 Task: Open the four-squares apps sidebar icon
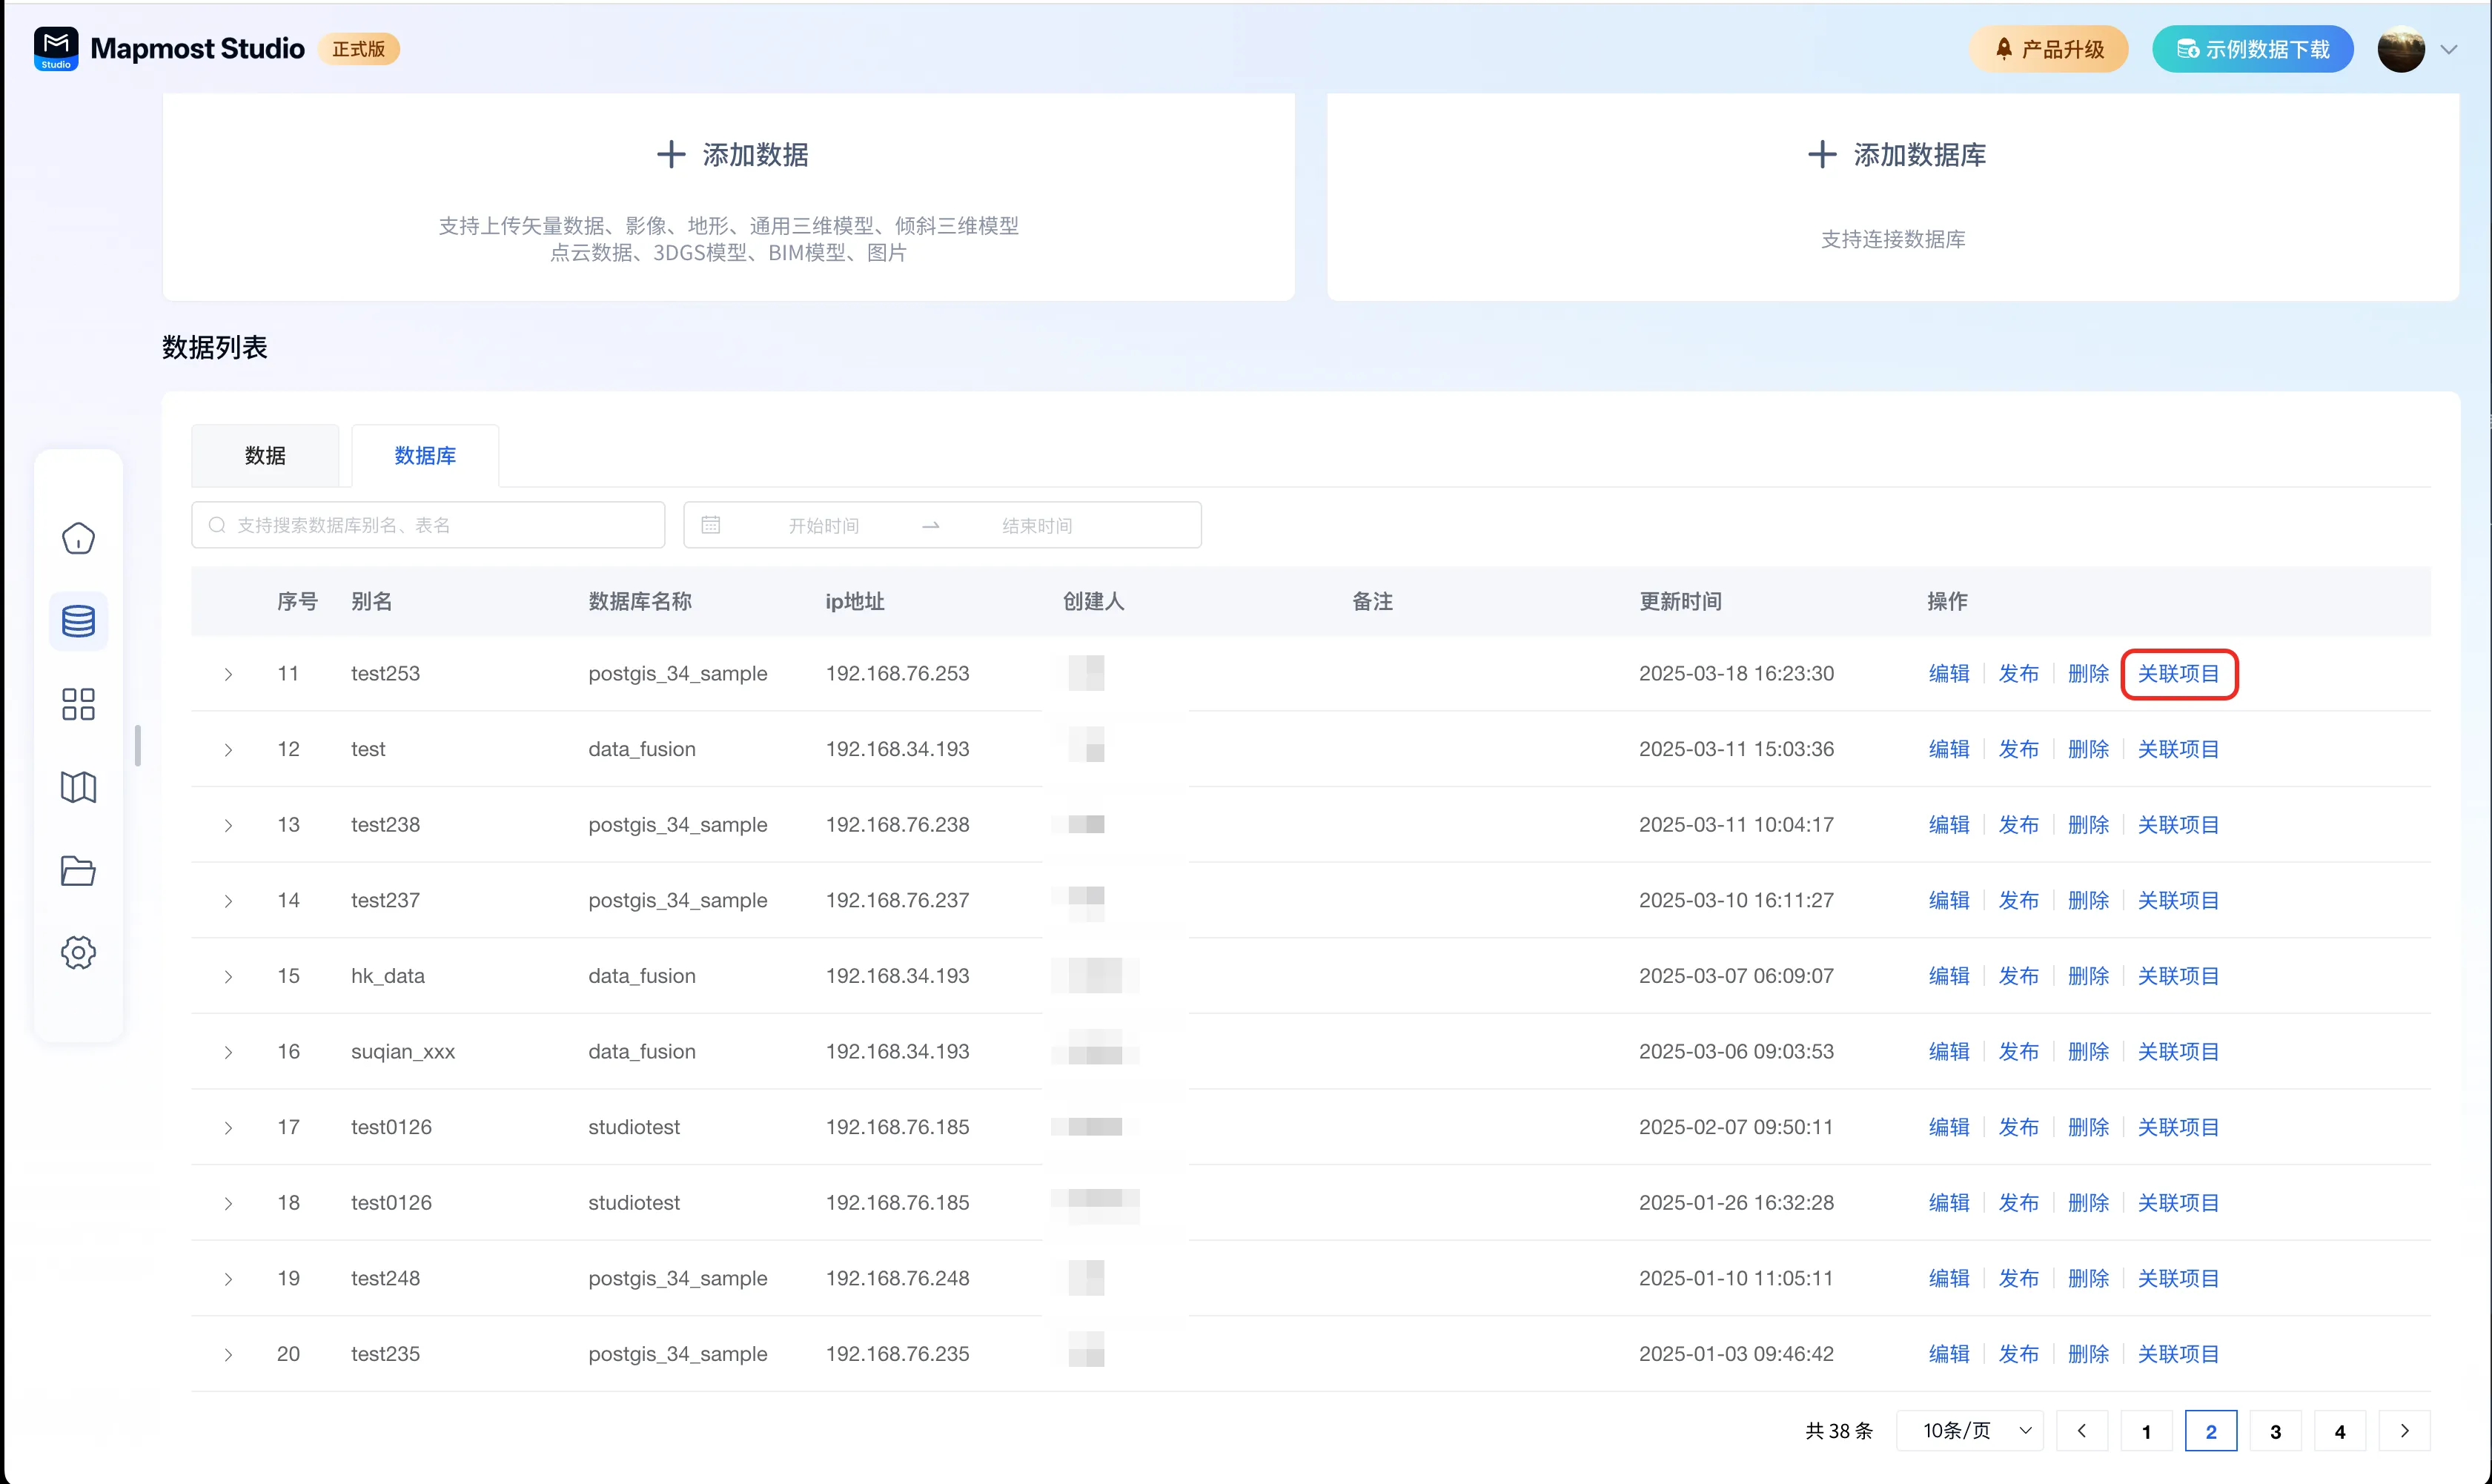point(78,704)
